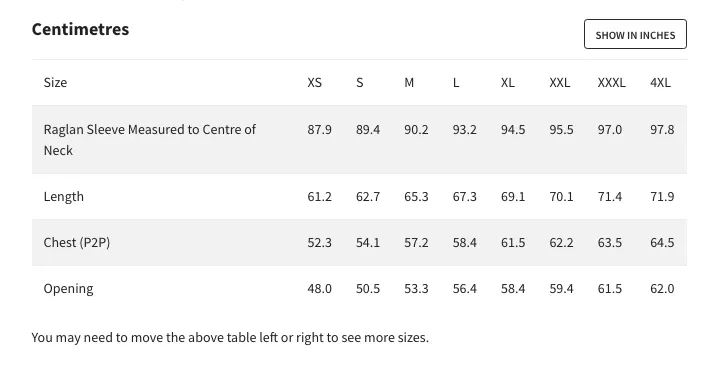
Task: Click the 48.0 opening value for XS
Action: click(319, 289)
